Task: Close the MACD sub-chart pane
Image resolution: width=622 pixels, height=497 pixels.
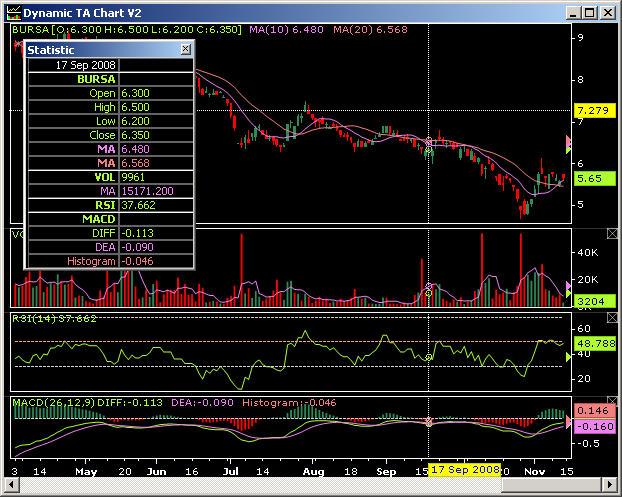Action: click(x=612, y=400)
